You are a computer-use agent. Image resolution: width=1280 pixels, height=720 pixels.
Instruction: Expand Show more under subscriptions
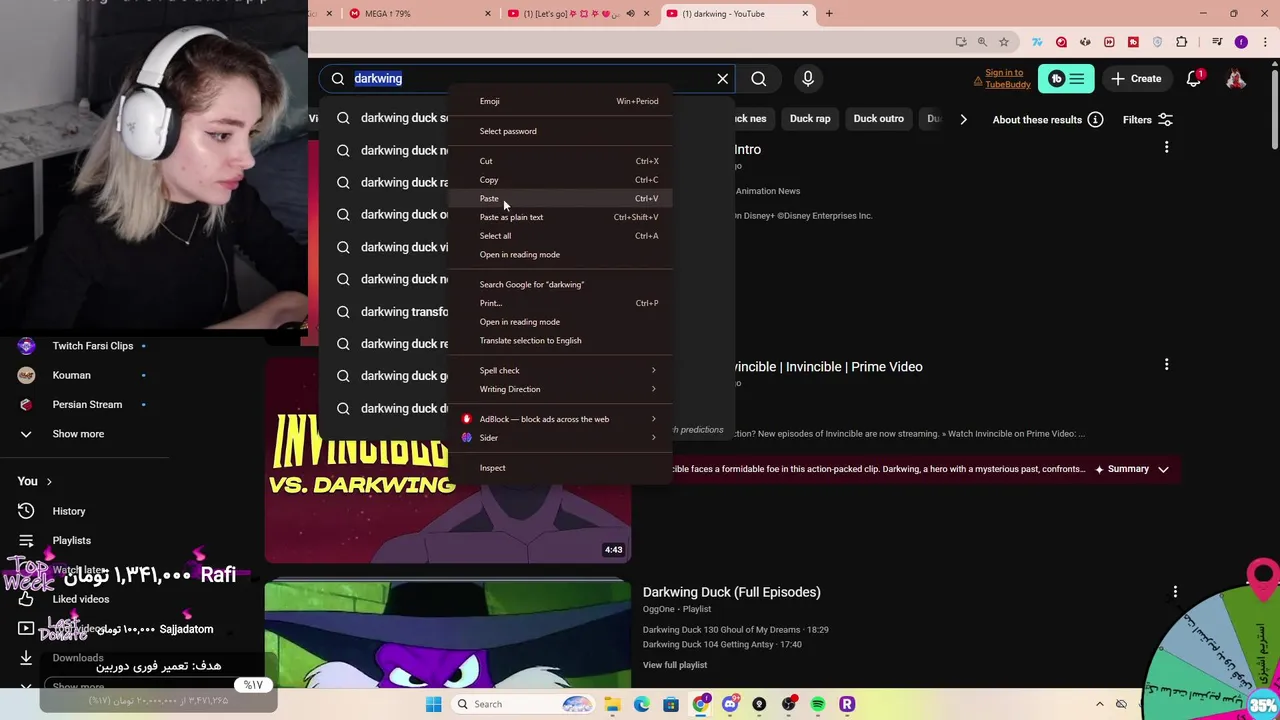click(78, 434)
